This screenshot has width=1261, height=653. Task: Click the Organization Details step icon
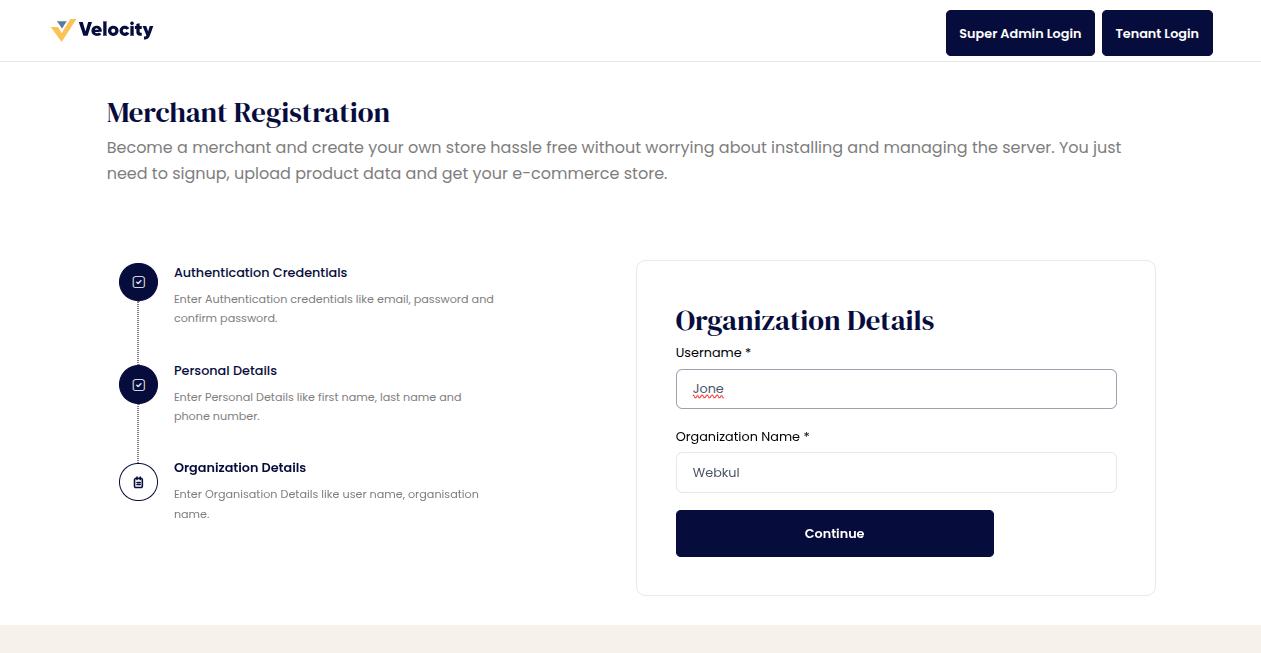pyautogui.click(x=138, y=482)
